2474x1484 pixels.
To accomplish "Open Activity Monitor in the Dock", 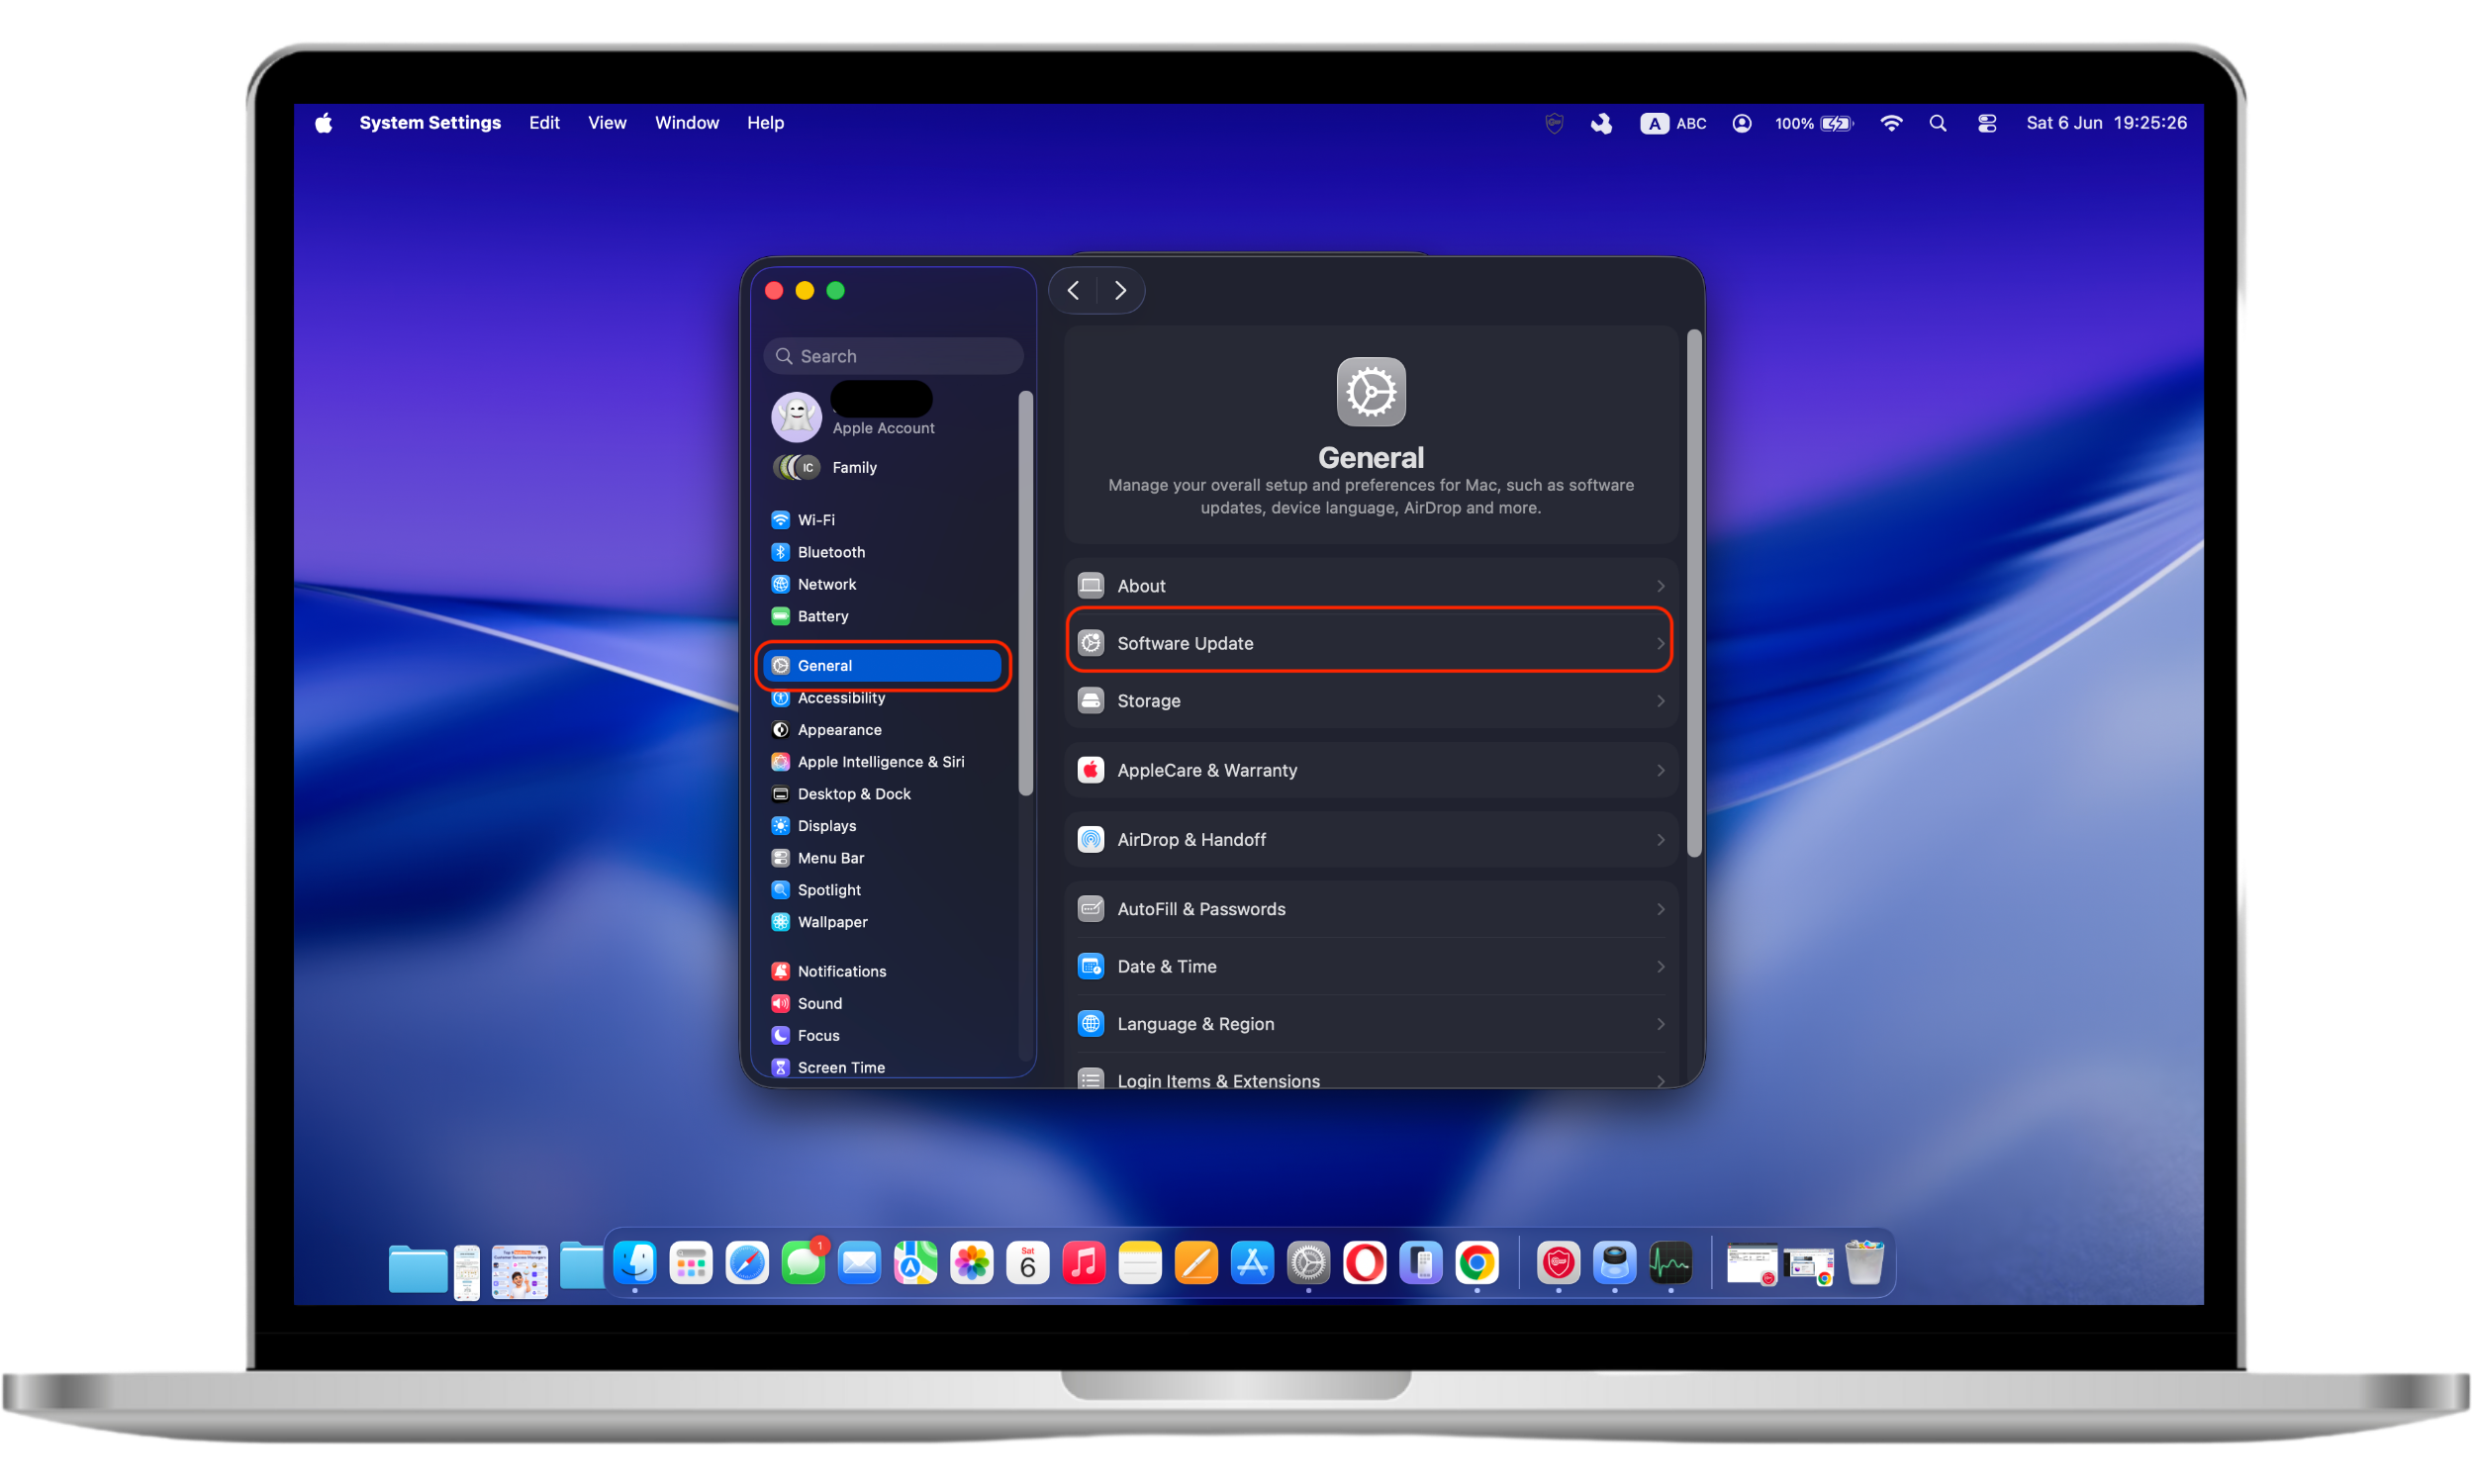I will [1670, 1263].
